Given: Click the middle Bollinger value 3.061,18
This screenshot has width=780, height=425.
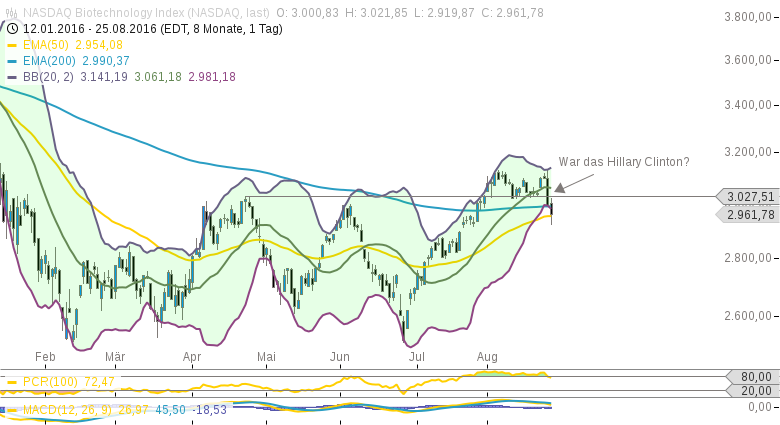Looking at the screenshot, I should (158, 77).
